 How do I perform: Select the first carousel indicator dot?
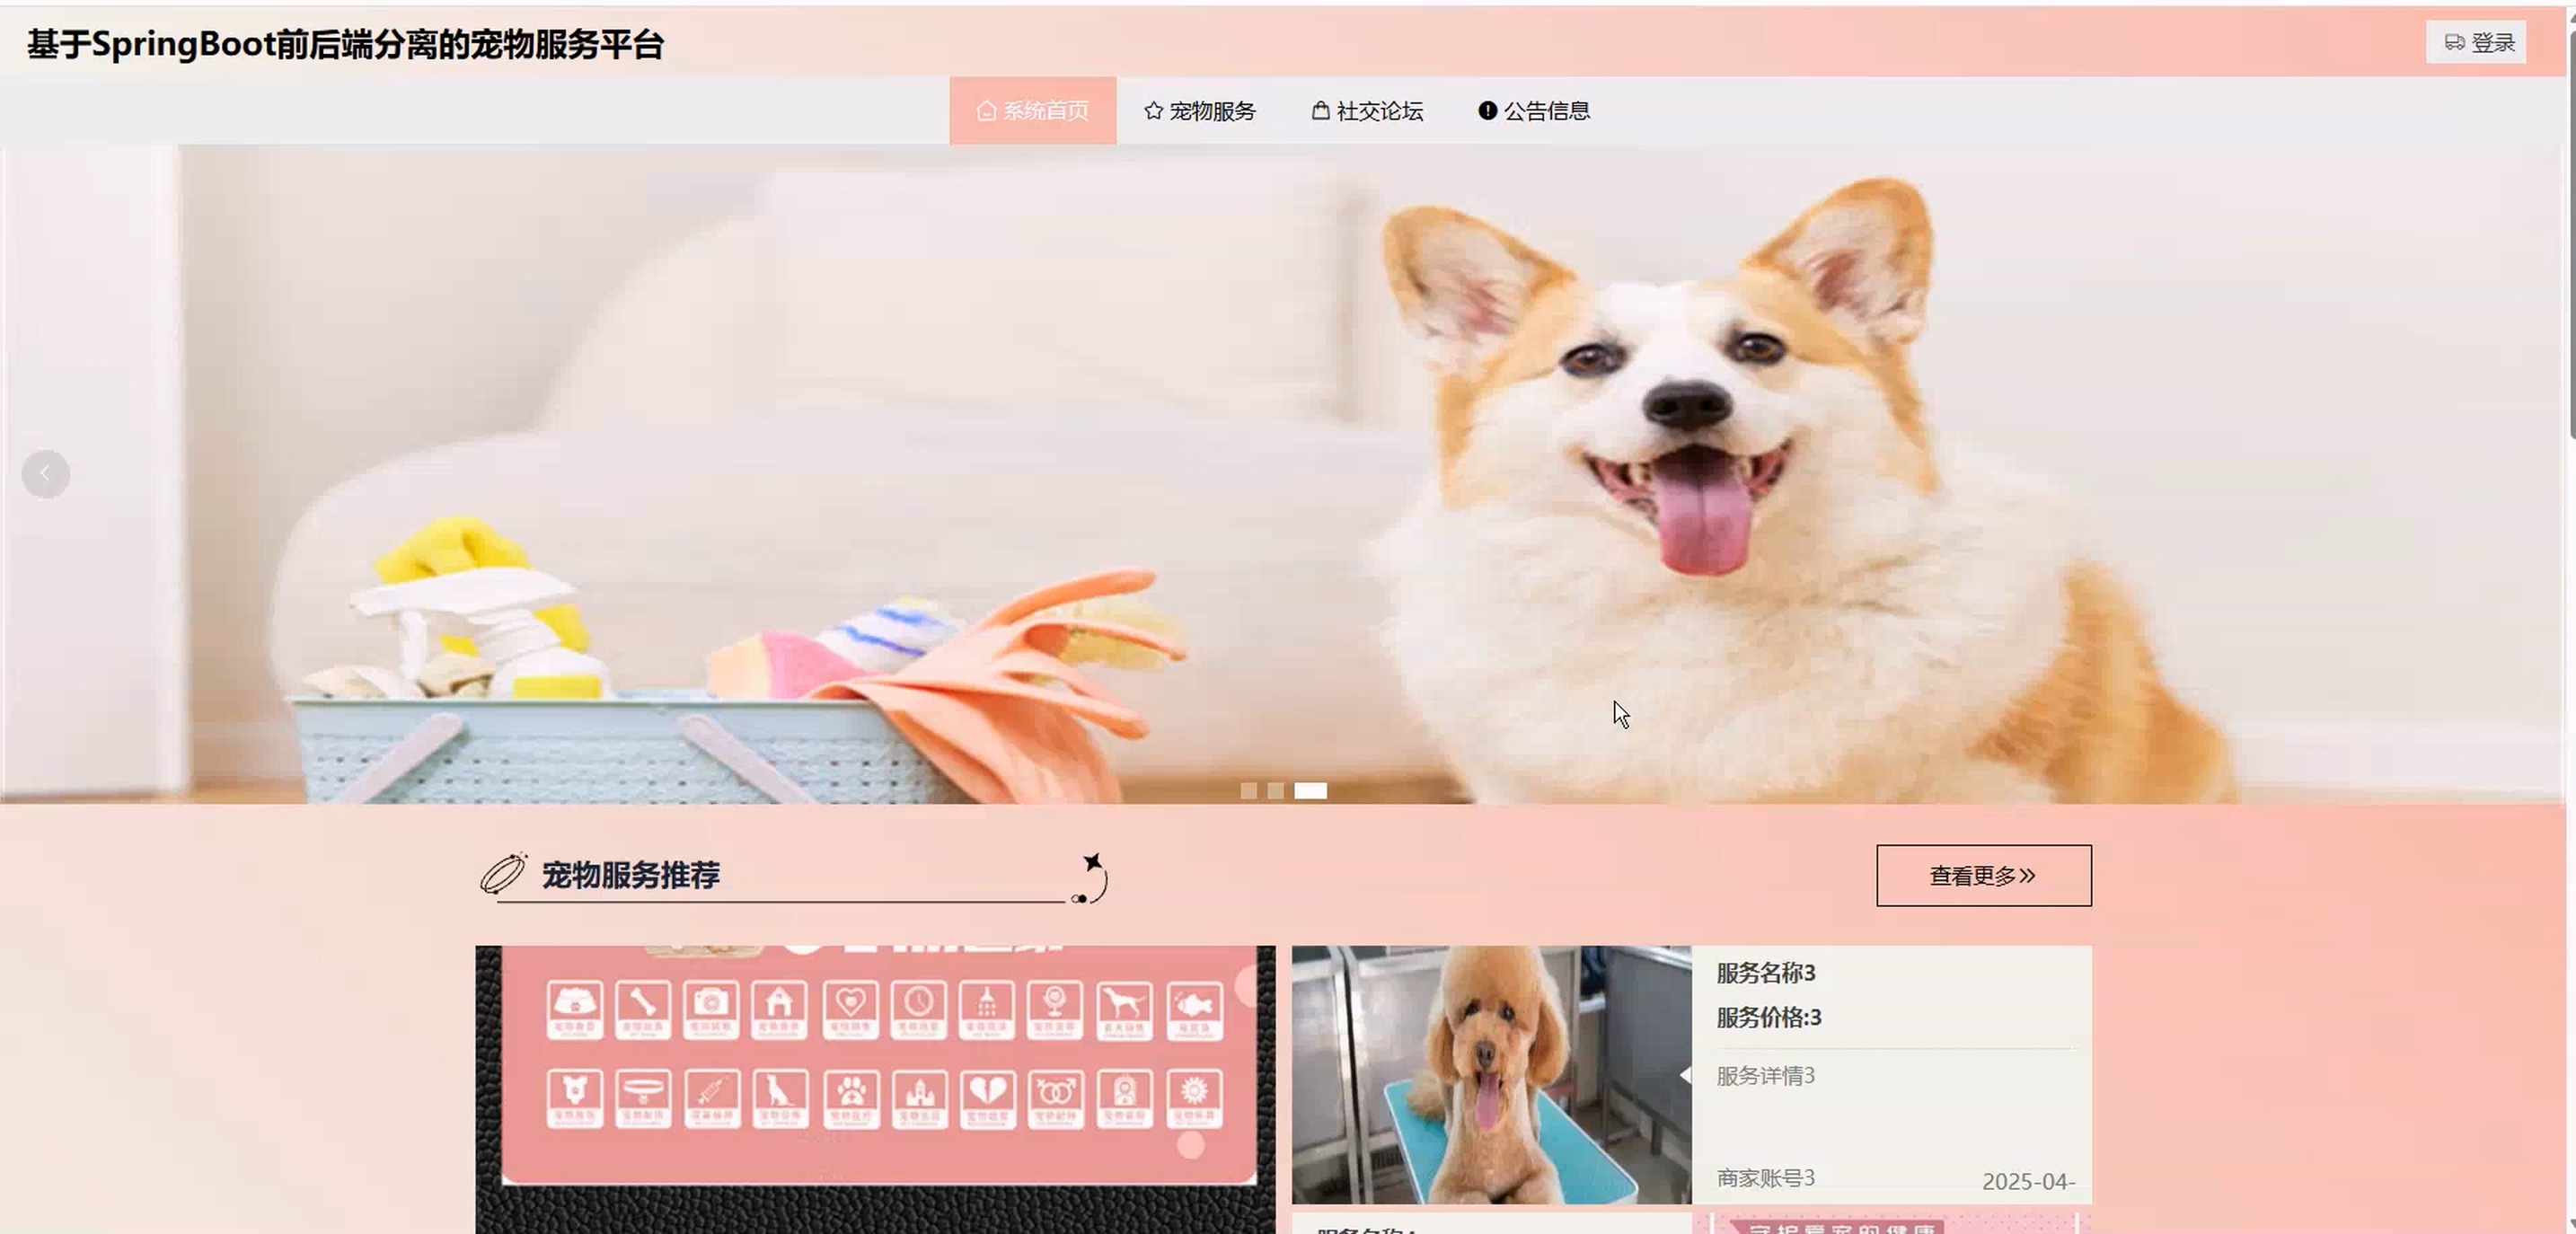pyautogui.click(x=1248, y=791)
